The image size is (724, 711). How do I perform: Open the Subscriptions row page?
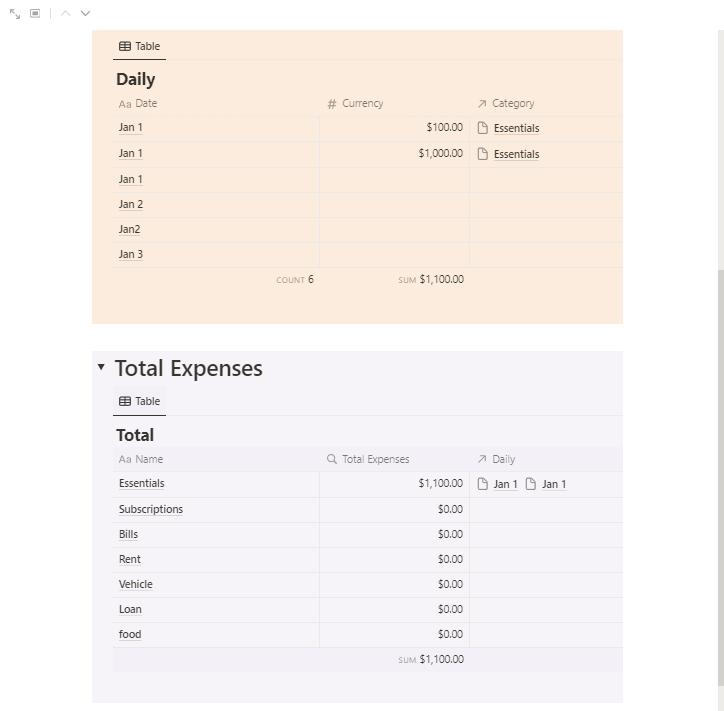(151, 509)
